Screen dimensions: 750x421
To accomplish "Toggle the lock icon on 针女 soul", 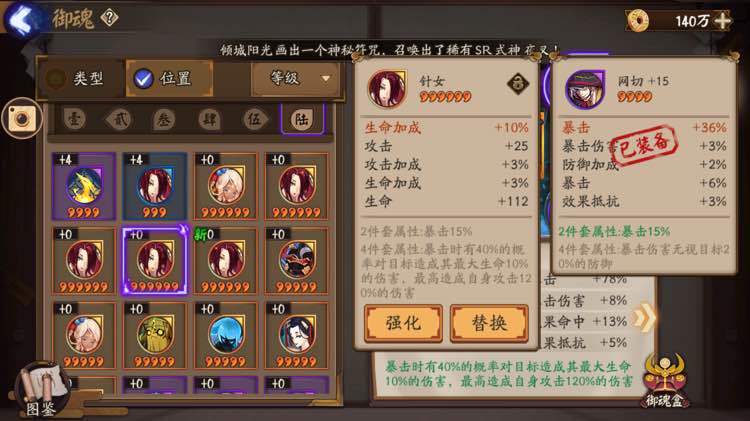I will coord(517,84).
